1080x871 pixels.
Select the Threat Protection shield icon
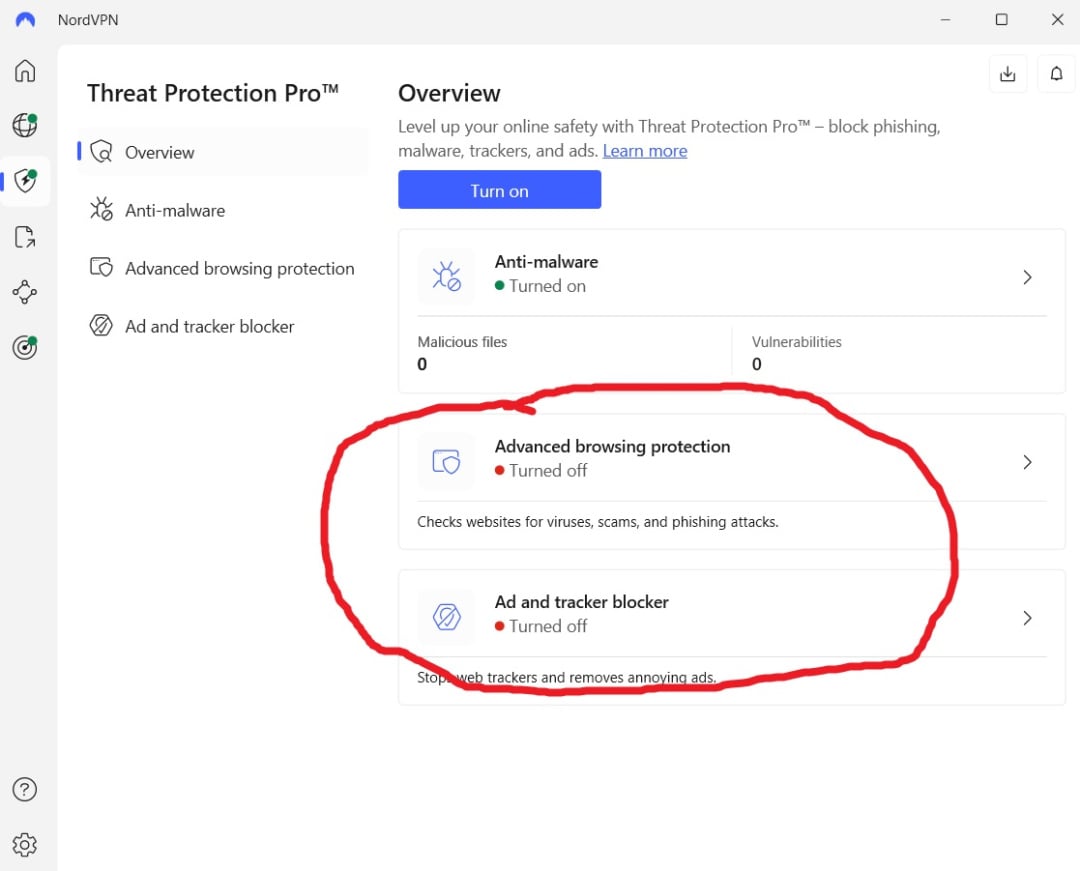coord(25,180)
